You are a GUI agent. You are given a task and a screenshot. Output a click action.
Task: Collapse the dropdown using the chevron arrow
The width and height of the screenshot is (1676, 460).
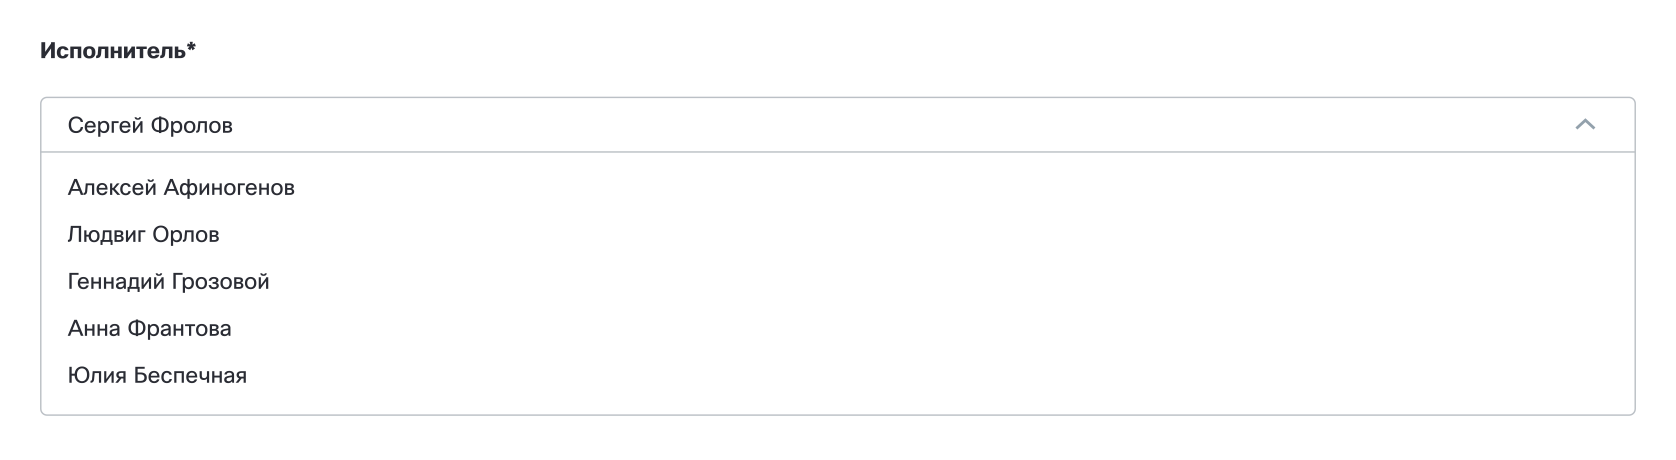(1585, 125)
